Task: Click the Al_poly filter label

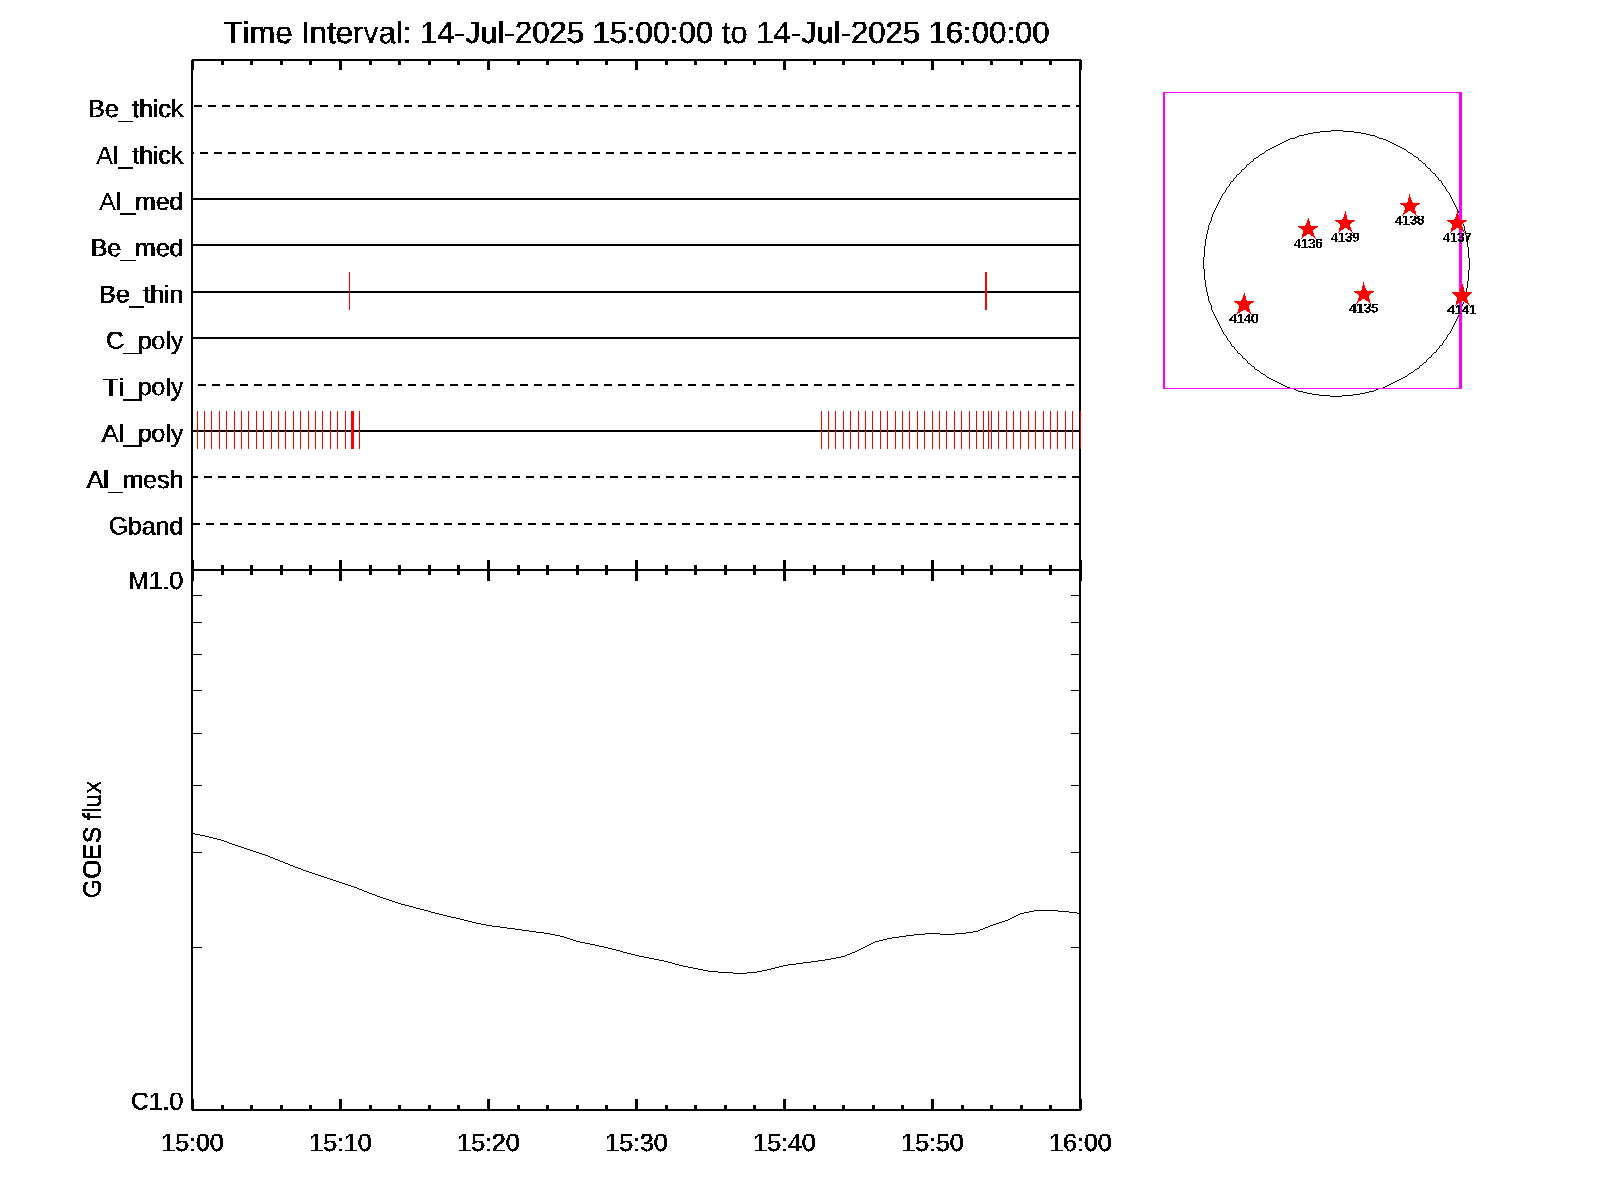Action: coord(142,434)
